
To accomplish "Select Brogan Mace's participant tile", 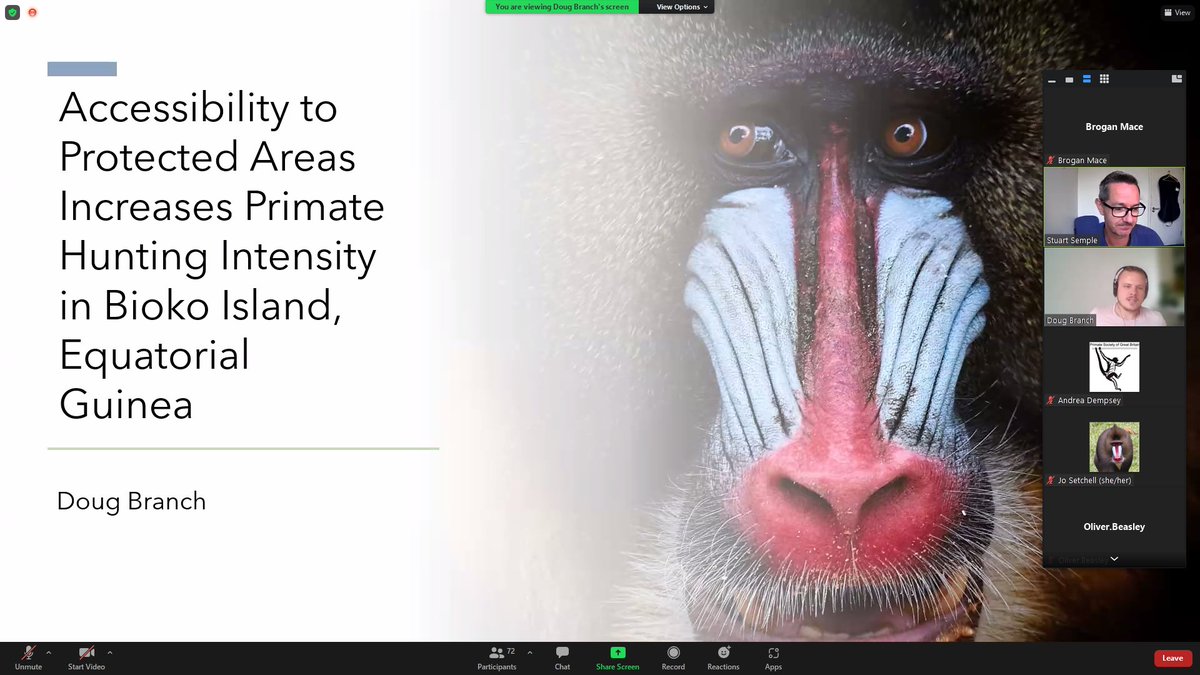I will [x=1114, y=128].
